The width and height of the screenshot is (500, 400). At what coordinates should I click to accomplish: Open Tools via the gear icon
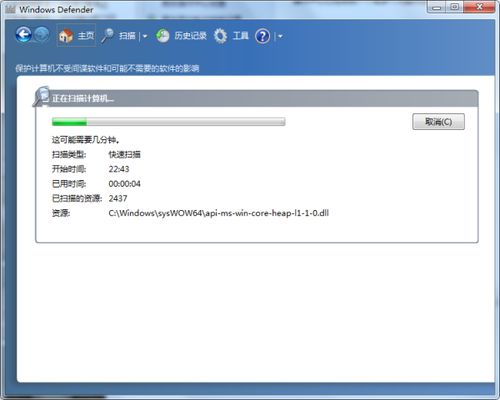(220, 36)
